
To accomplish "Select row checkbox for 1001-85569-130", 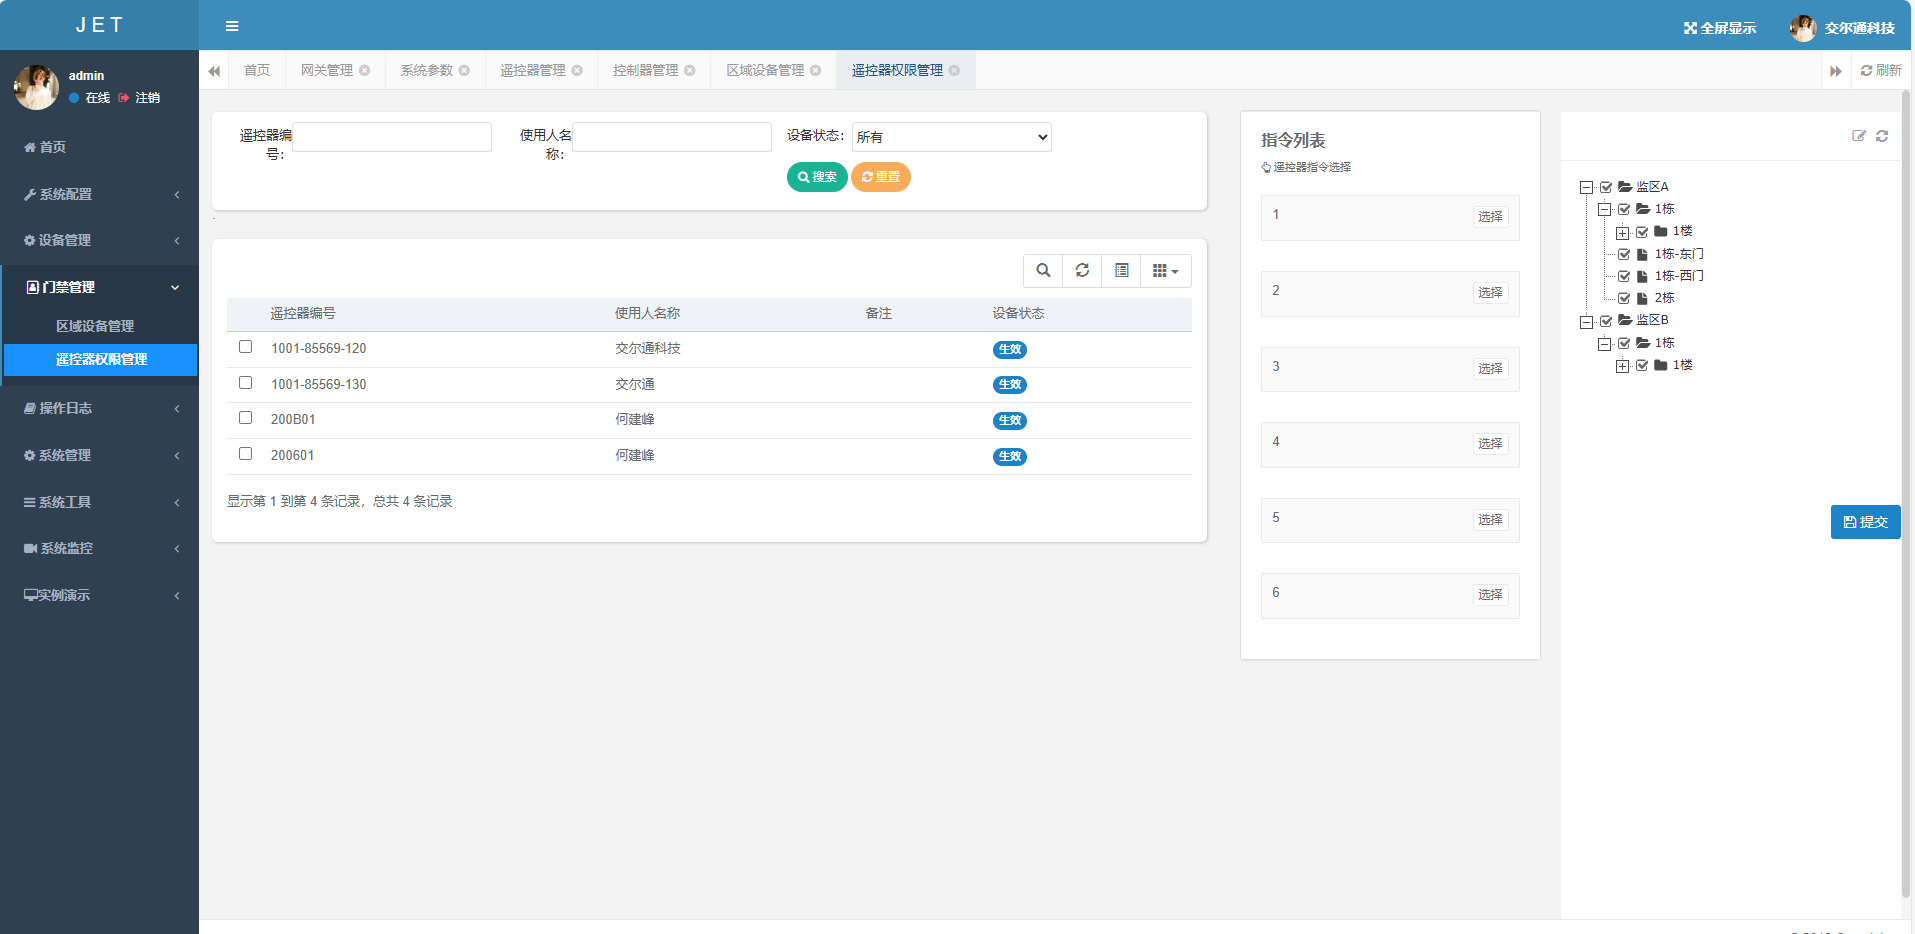I will point(245,383).
